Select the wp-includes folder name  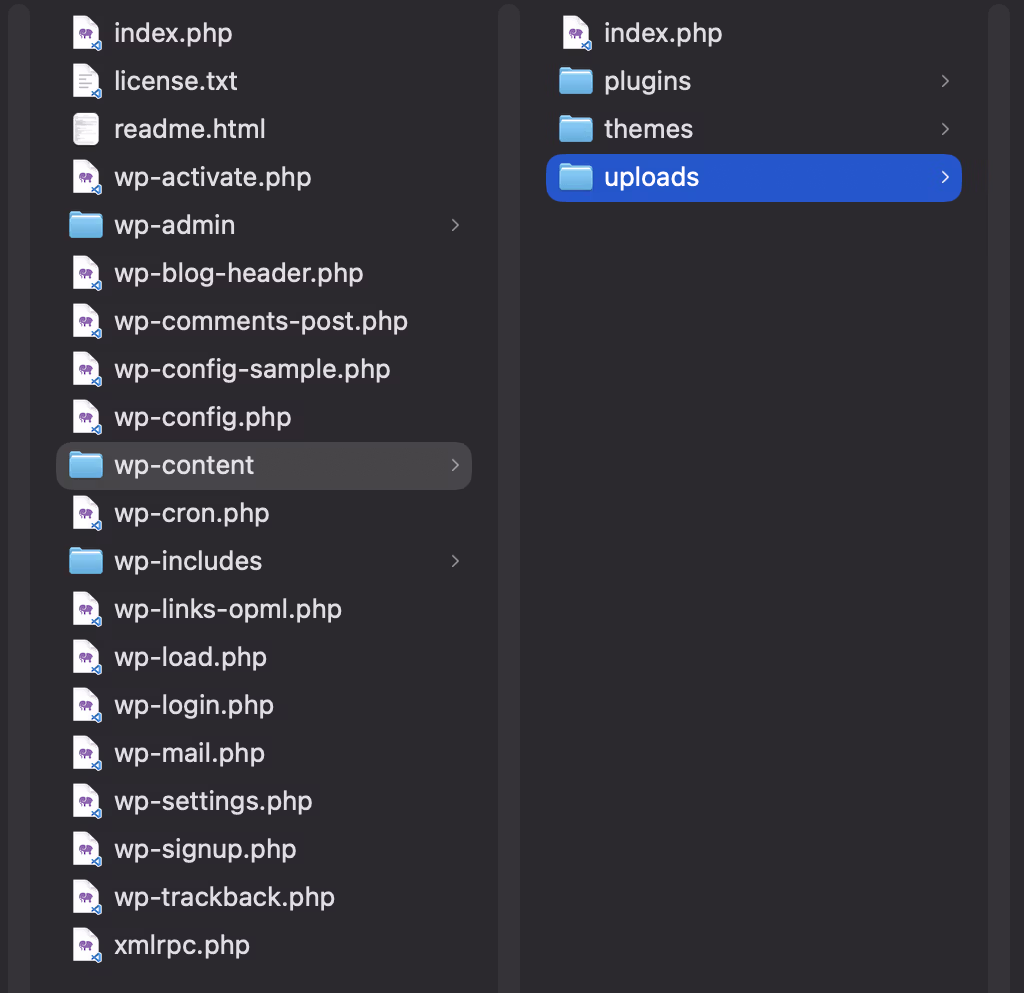[188, 562]
